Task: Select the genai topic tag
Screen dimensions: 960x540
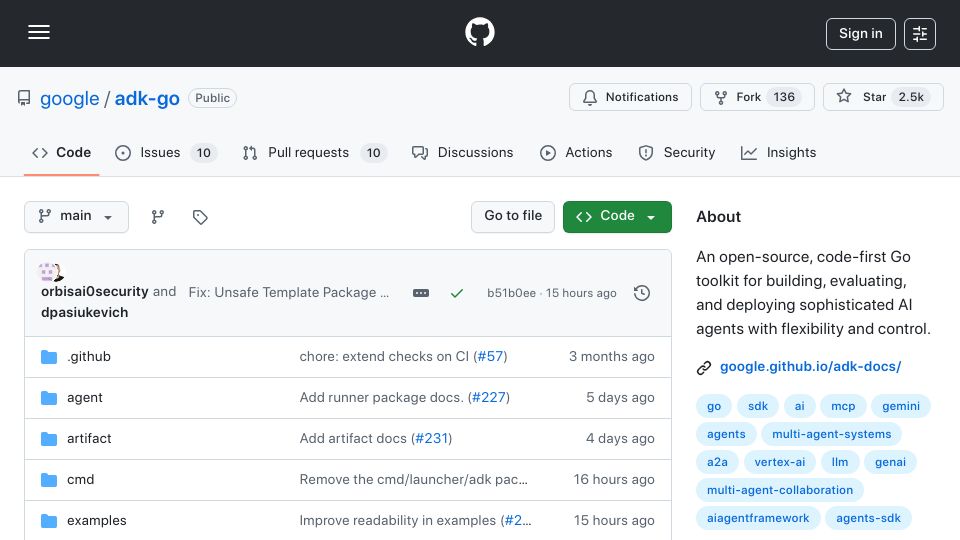Action: click(890, 462)
